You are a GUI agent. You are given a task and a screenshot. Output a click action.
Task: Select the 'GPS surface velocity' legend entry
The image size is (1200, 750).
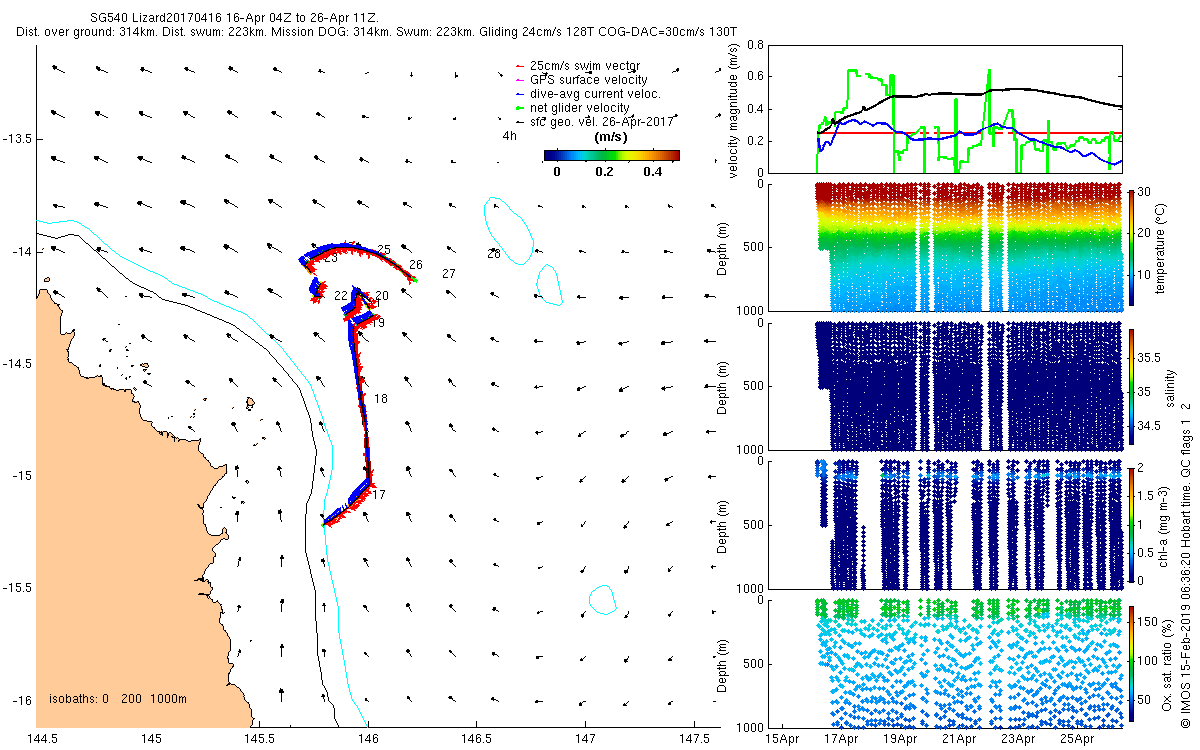click(x=581, y=80)
